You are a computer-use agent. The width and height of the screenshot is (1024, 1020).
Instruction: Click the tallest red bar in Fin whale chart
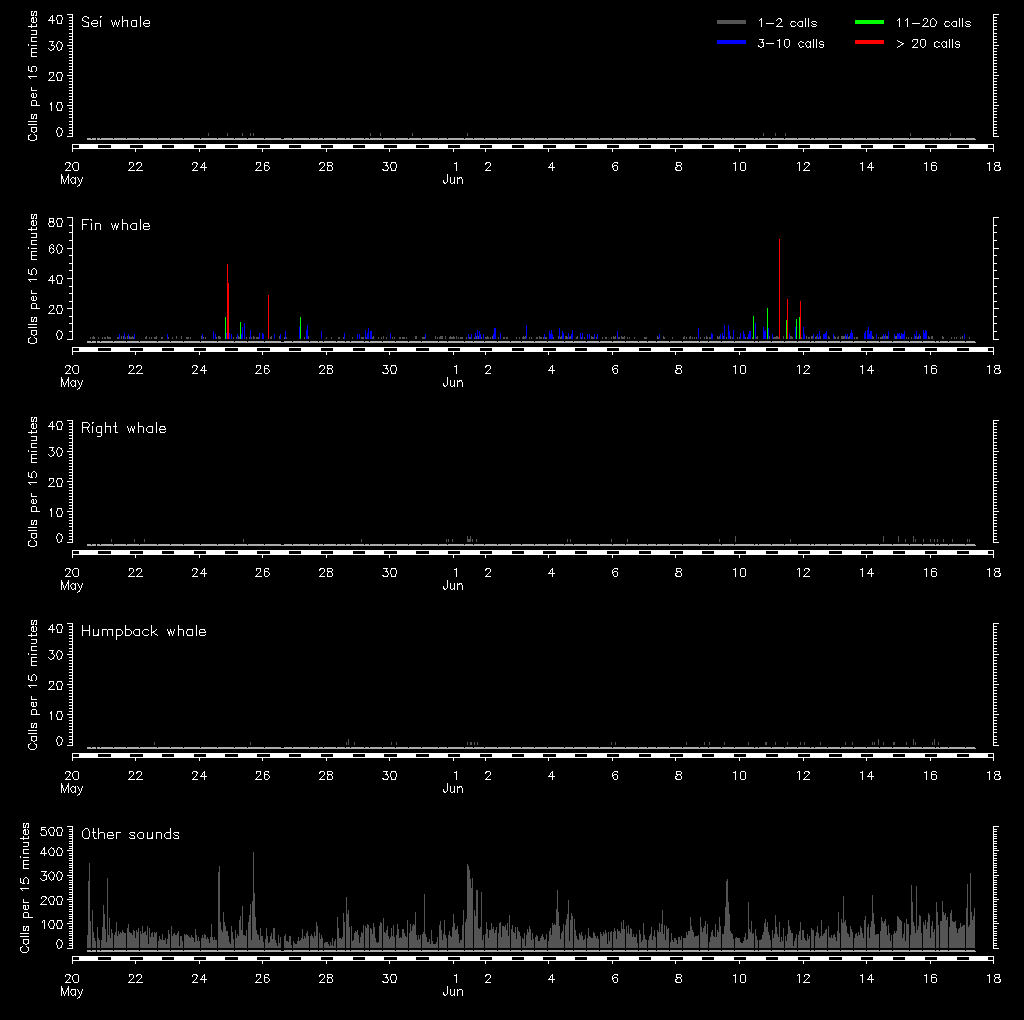point(229,310)
